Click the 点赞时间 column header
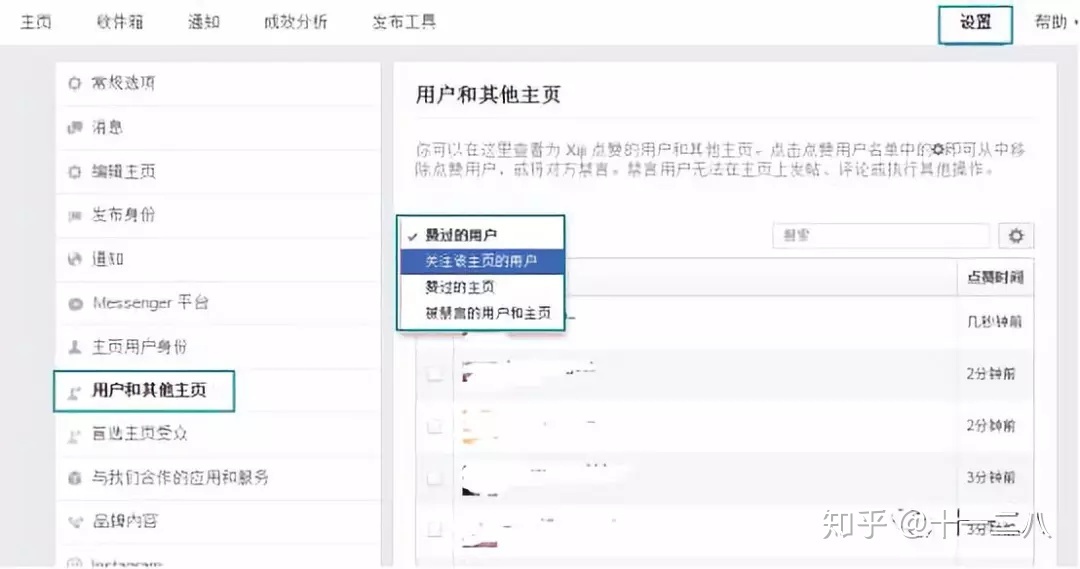 click(995, 278)
